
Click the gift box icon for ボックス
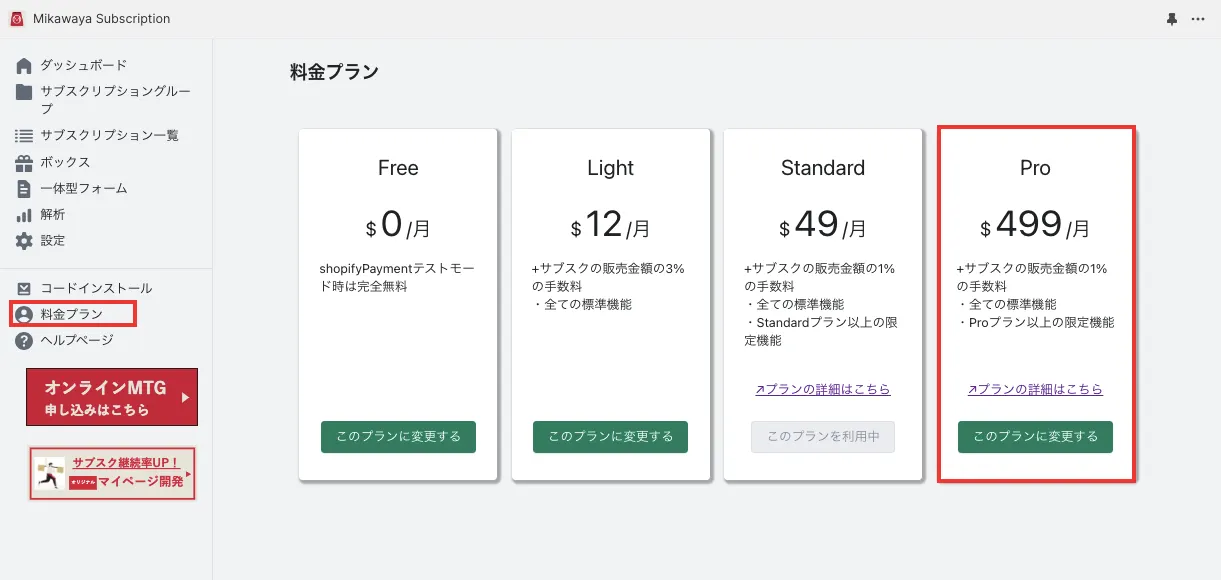24,163
